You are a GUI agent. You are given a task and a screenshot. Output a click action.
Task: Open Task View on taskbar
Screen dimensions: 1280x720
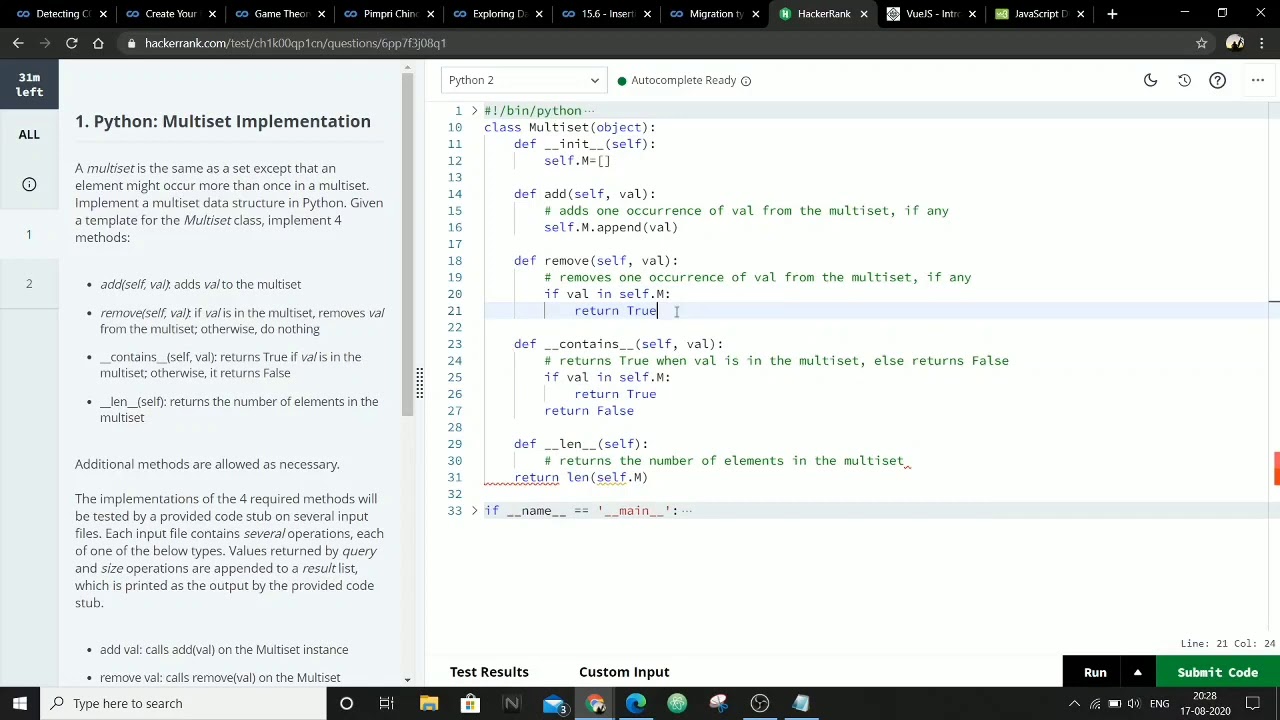coord(386,703)
